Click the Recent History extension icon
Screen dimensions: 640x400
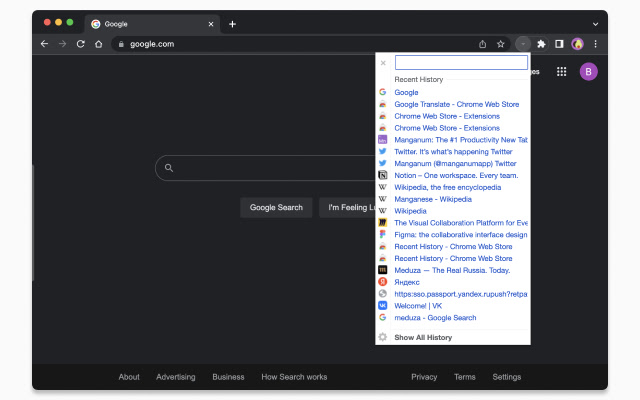coord(523,44)
